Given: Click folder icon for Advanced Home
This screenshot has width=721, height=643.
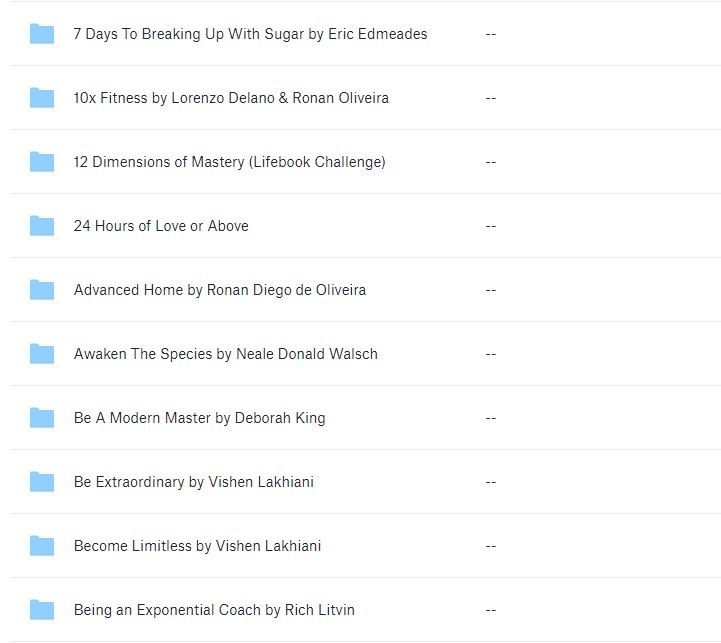Looking at the screenshot, I should 42,290.
